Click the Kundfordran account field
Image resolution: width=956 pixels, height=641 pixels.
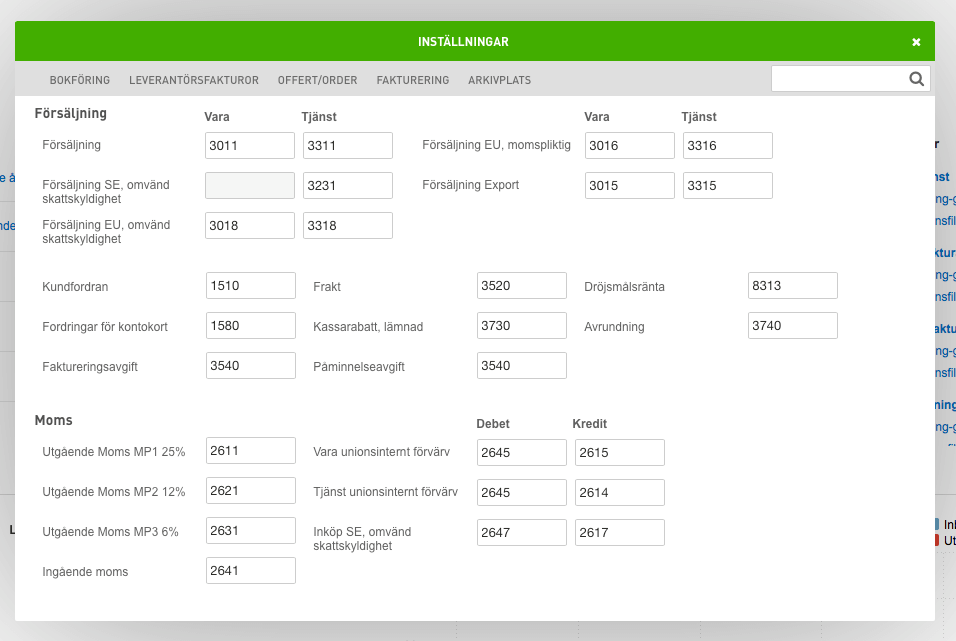tap(250, 286)
